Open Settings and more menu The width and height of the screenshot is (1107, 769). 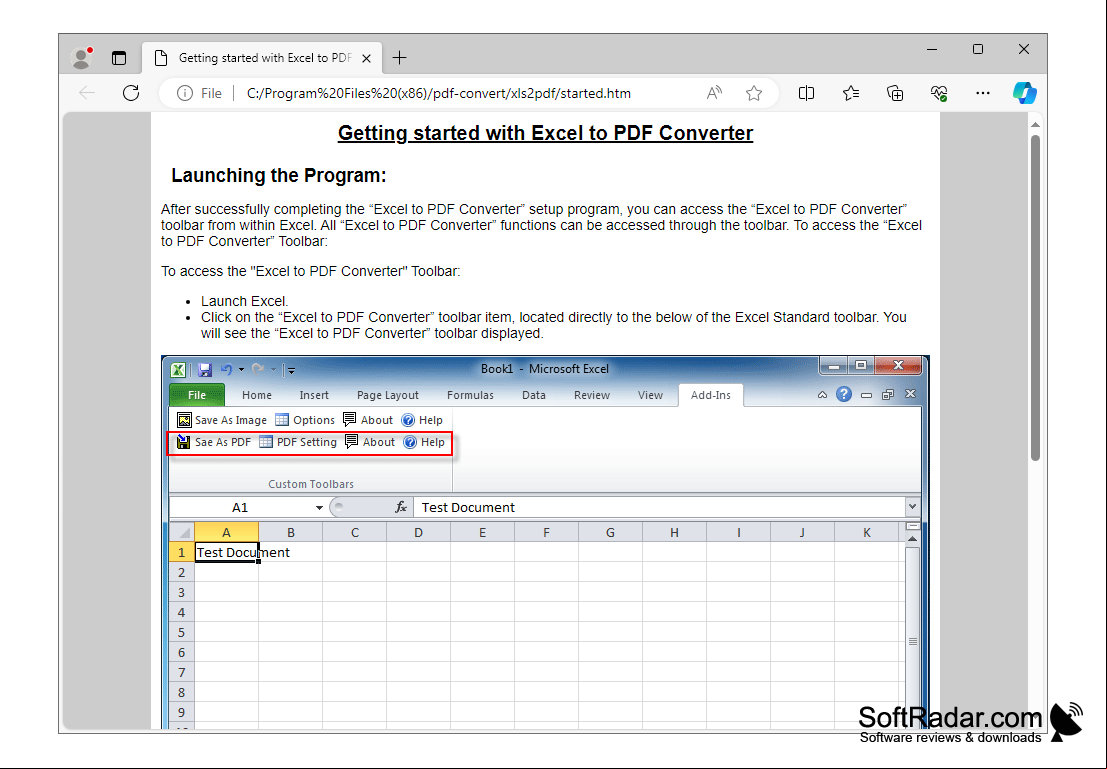[x=983, y=93]
